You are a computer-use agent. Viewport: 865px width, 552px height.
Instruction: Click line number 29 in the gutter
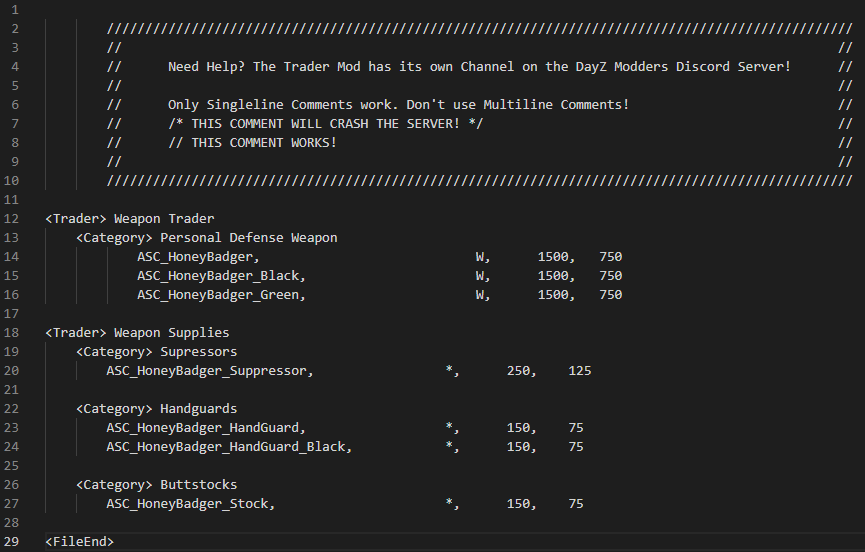14,541
